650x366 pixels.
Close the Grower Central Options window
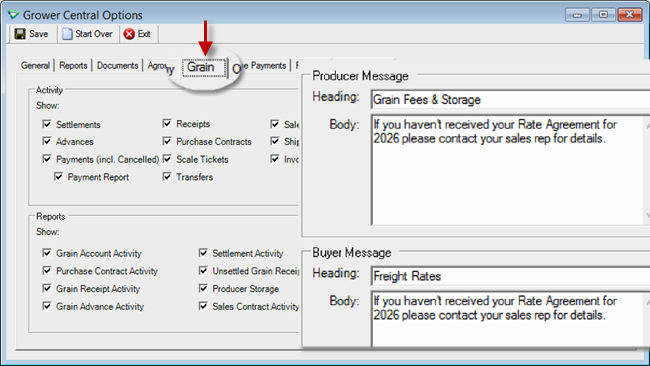[x=630, y=15]
